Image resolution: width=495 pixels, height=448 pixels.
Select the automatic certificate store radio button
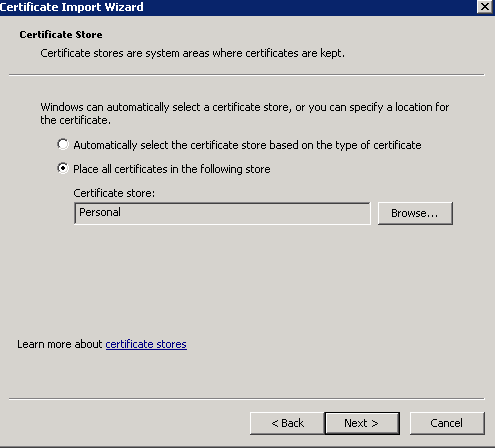(63, 144)
